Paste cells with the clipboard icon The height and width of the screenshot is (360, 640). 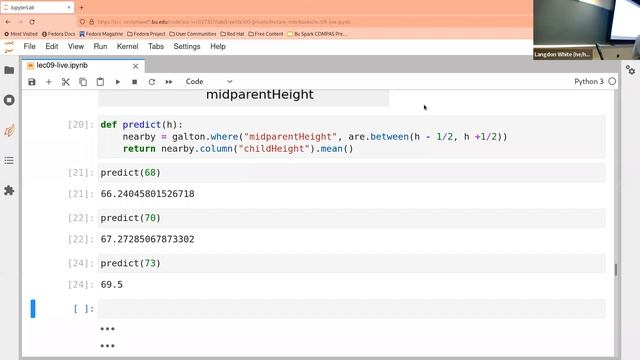tap(100, 82)
